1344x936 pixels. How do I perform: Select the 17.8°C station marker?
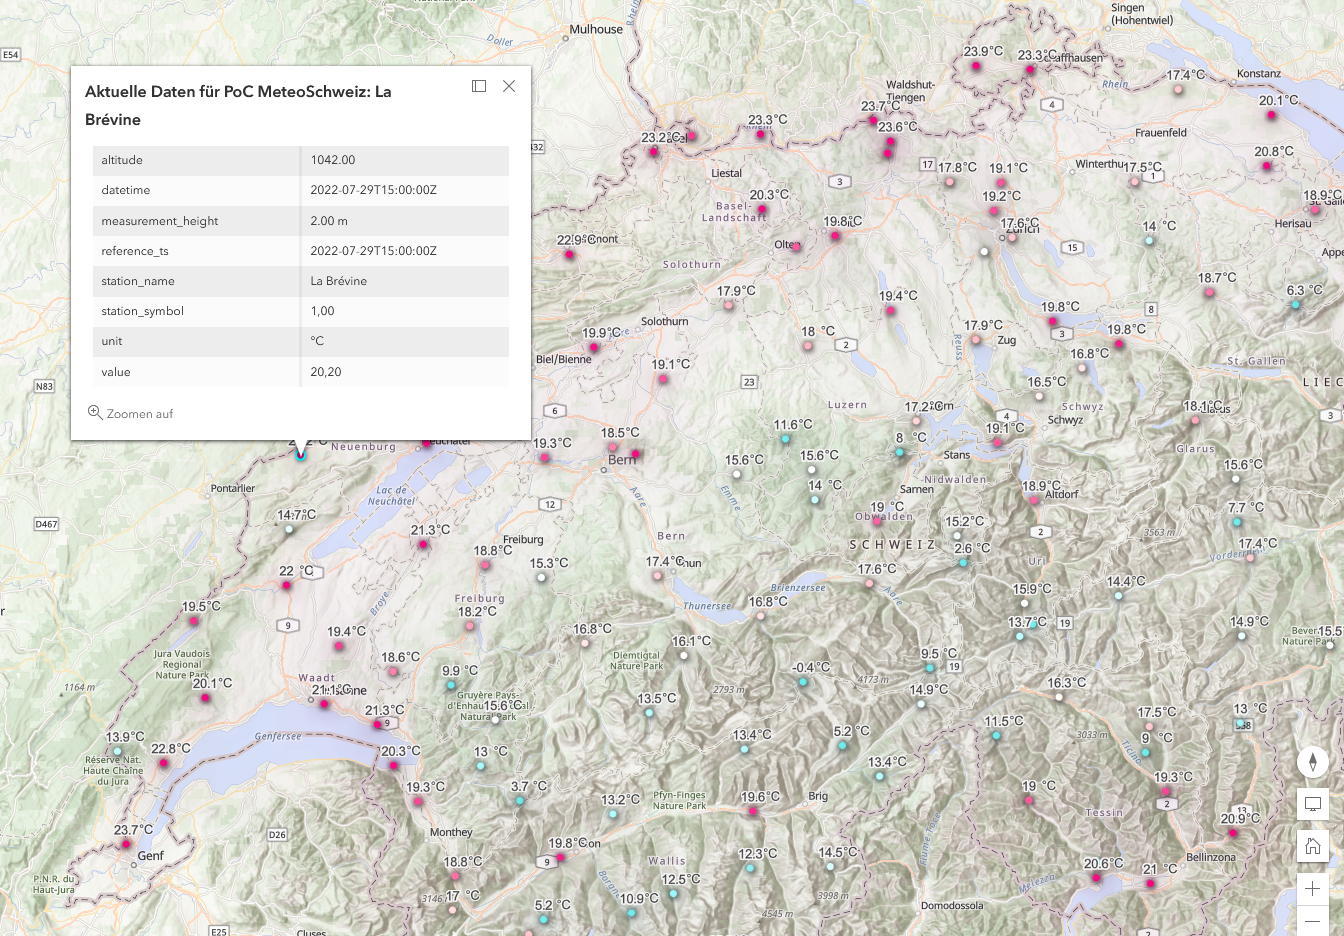pos(950,182)
